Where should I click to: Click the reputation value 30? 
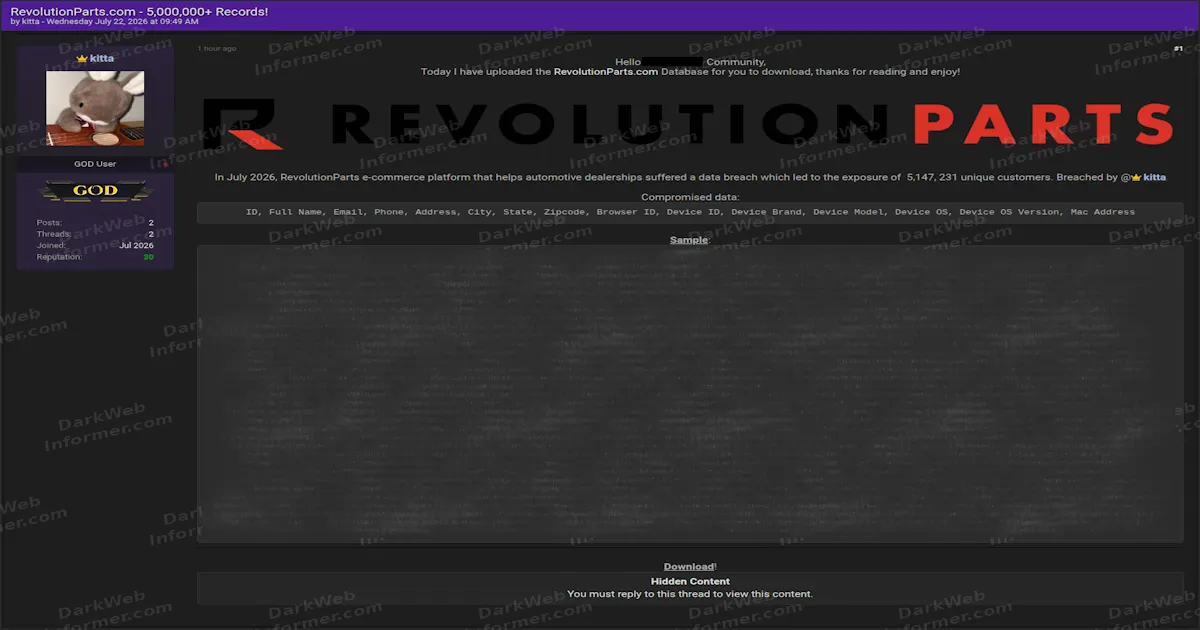pos(148,257)
